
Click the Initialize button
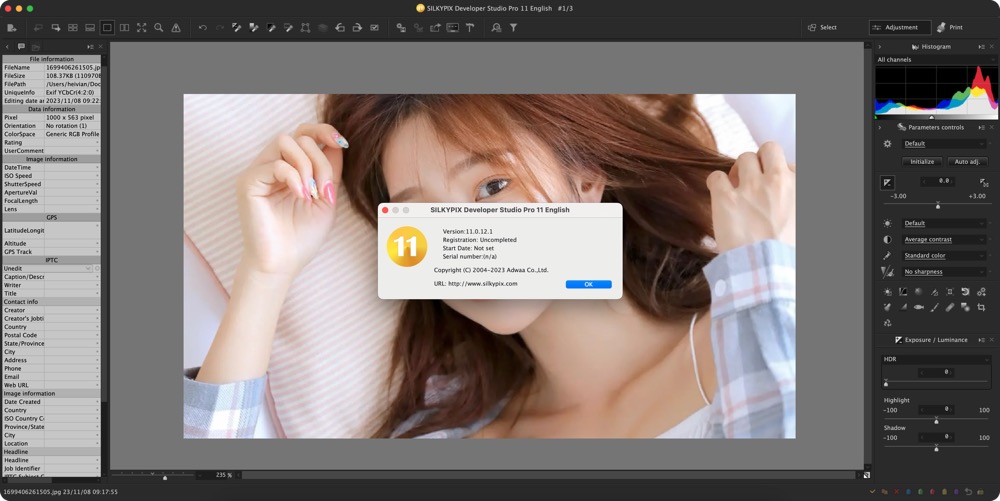[922, 162]
